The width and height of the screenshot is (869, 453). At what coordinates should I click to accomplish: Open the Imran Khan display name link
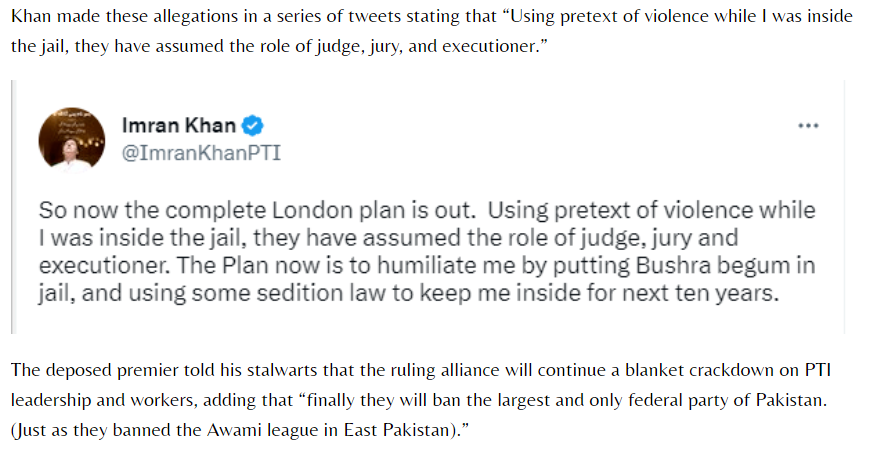pyautogui.click(x=178, y=125)
